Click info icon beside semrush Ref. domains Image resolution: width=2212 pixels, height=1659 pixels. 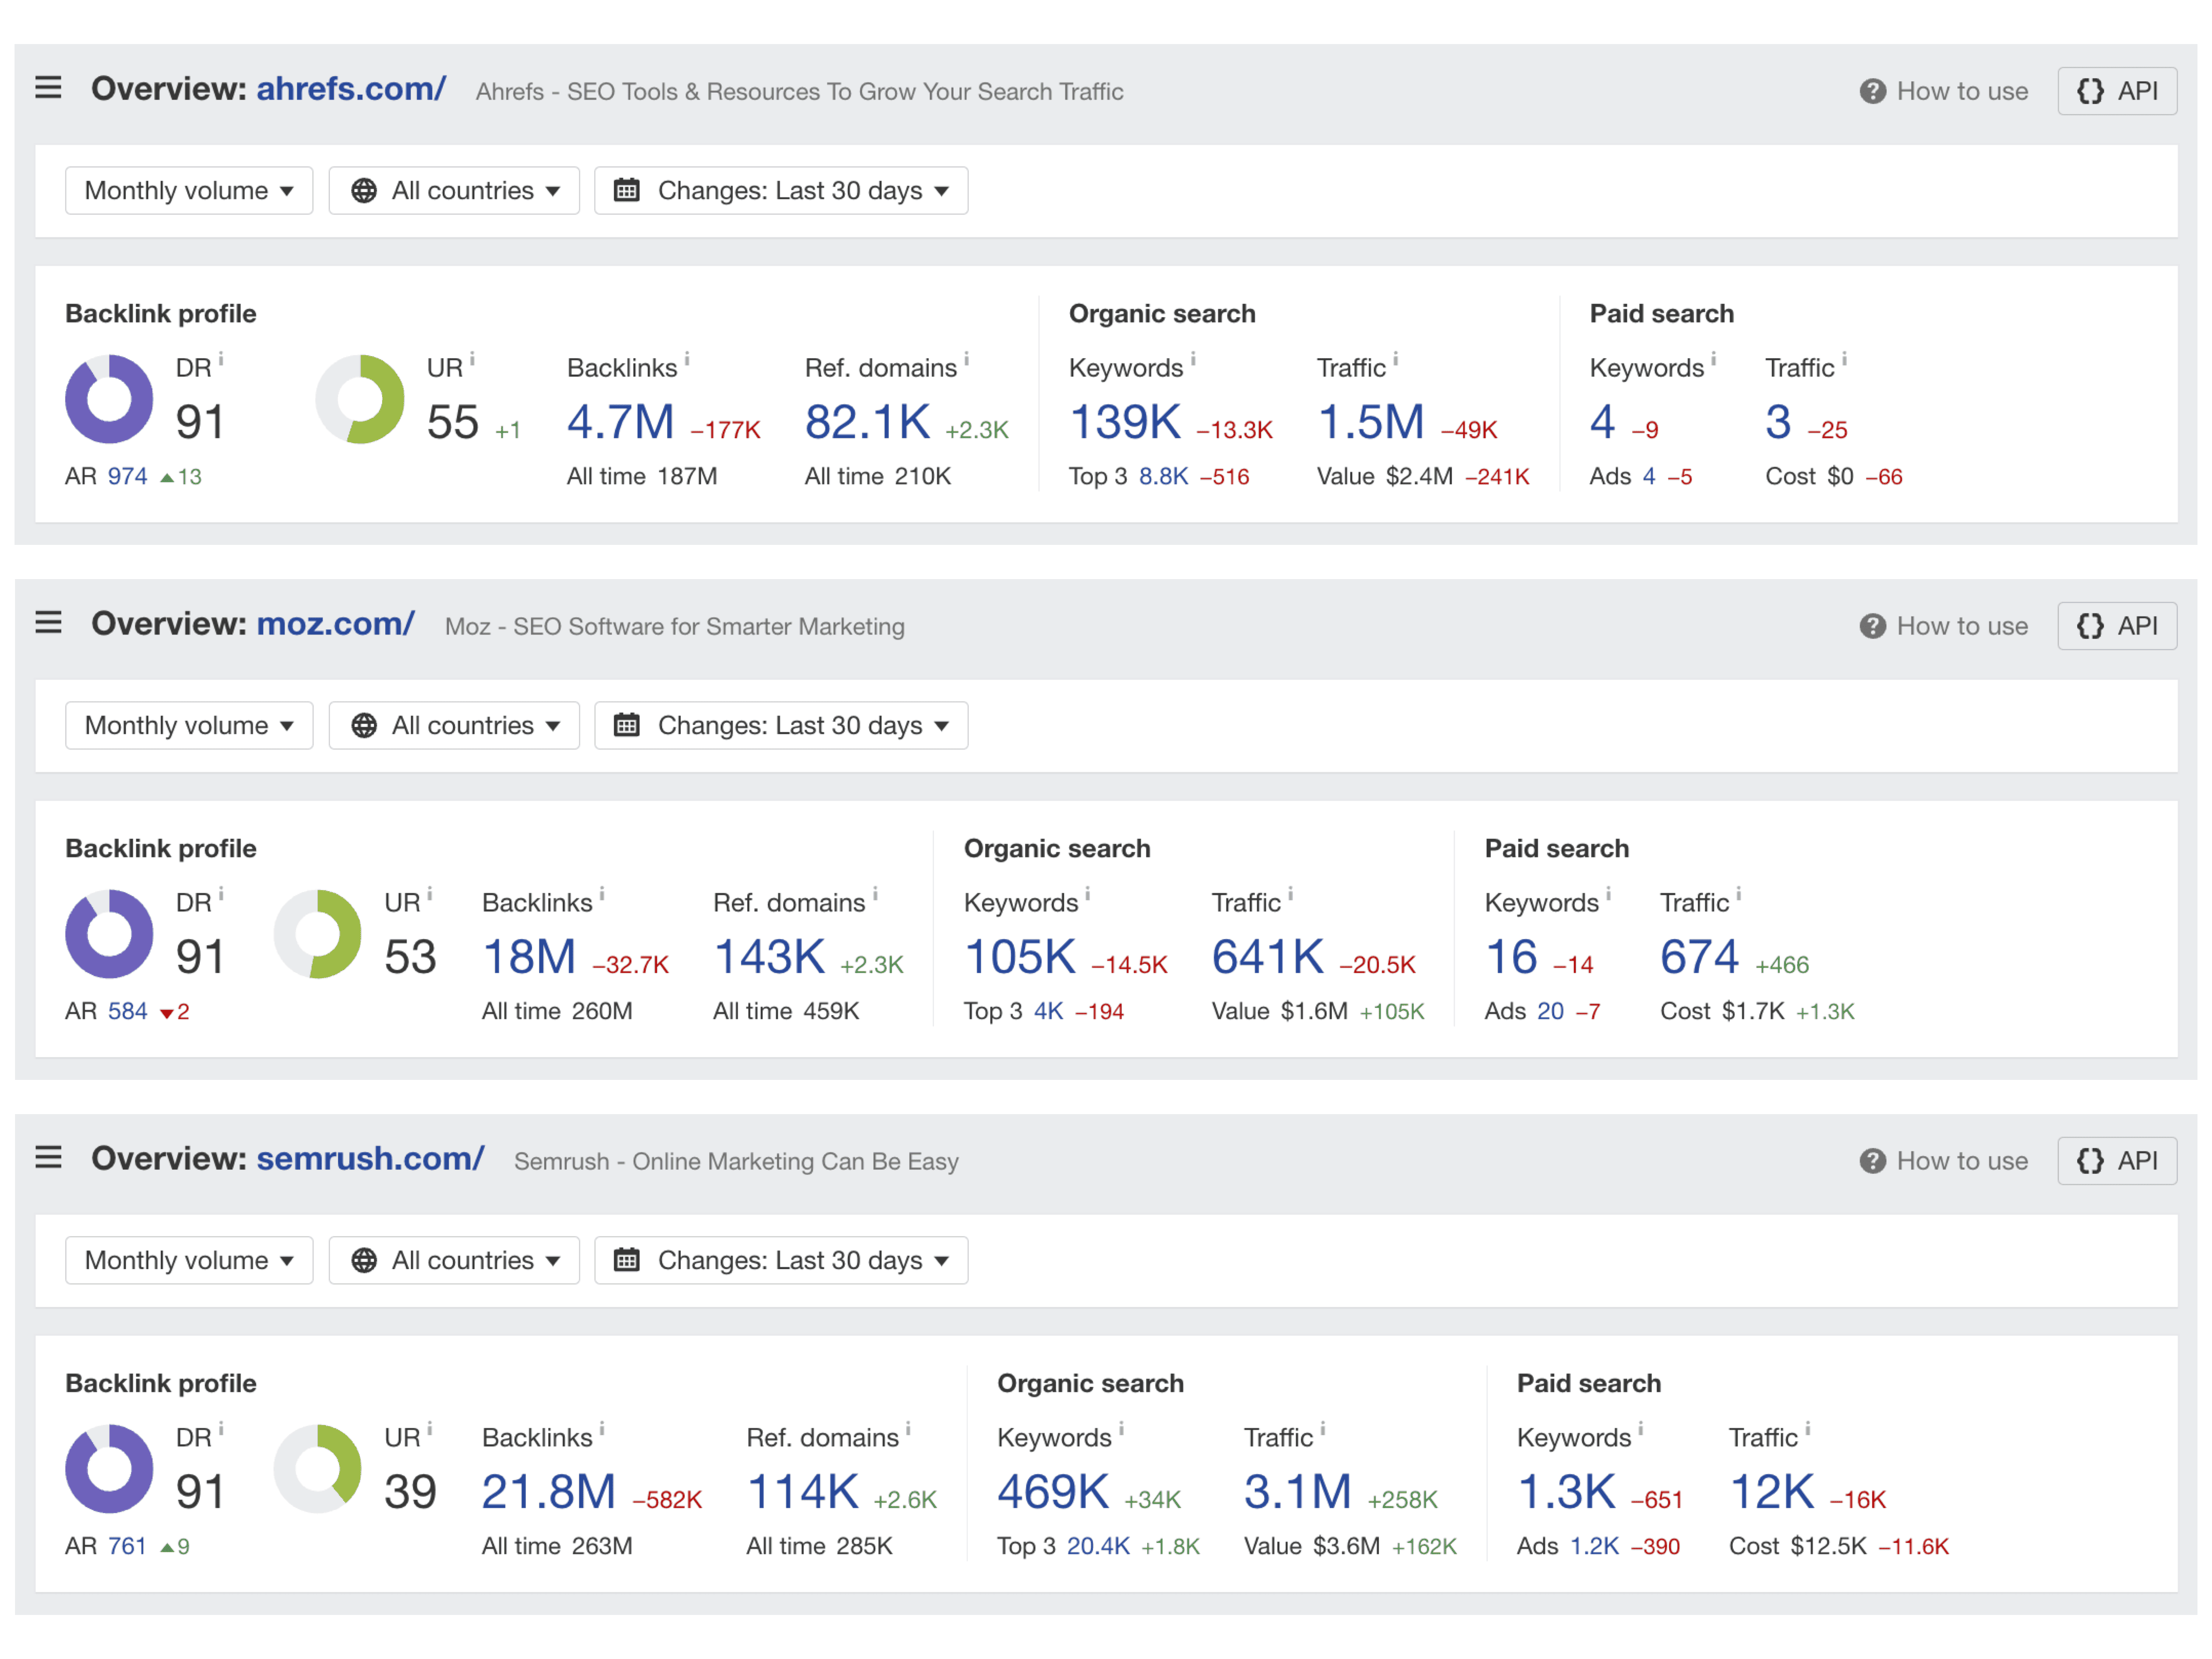[908, 1429]
